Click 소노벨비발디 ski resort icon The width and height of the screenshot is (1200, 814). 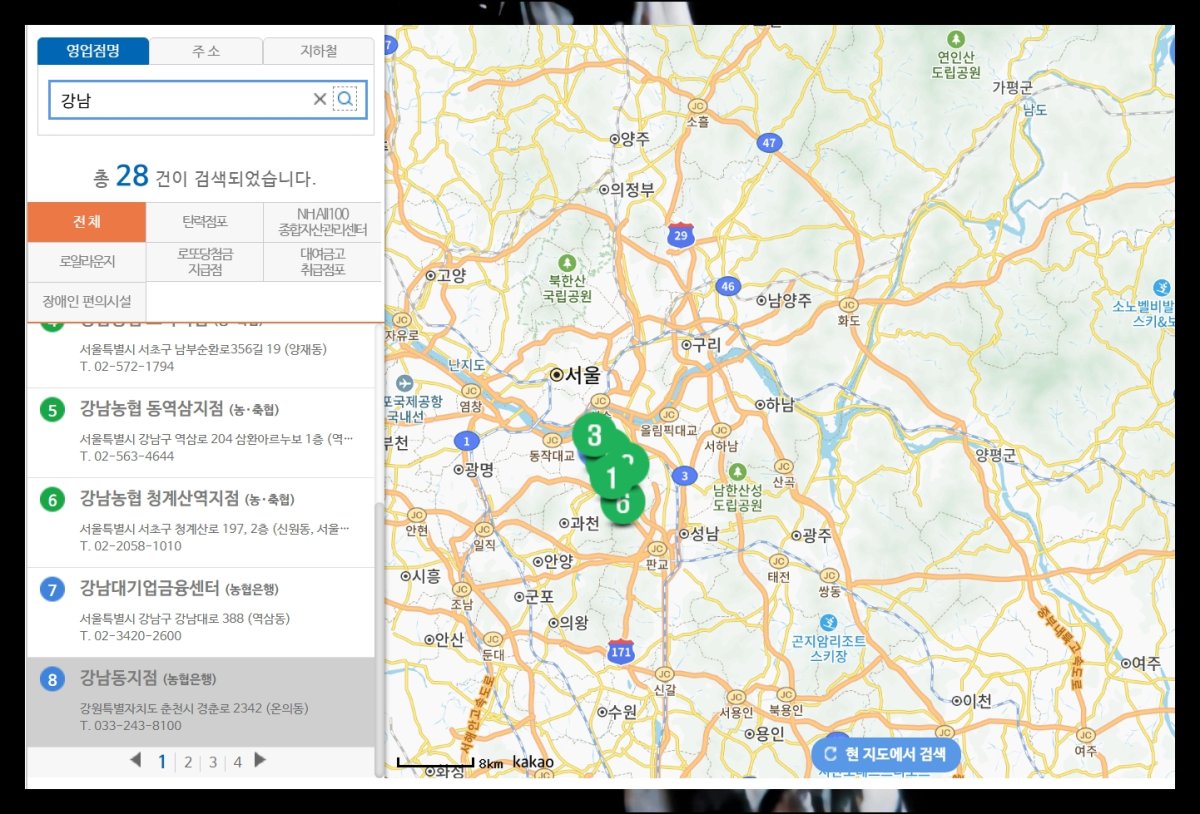click(1162, 287)
